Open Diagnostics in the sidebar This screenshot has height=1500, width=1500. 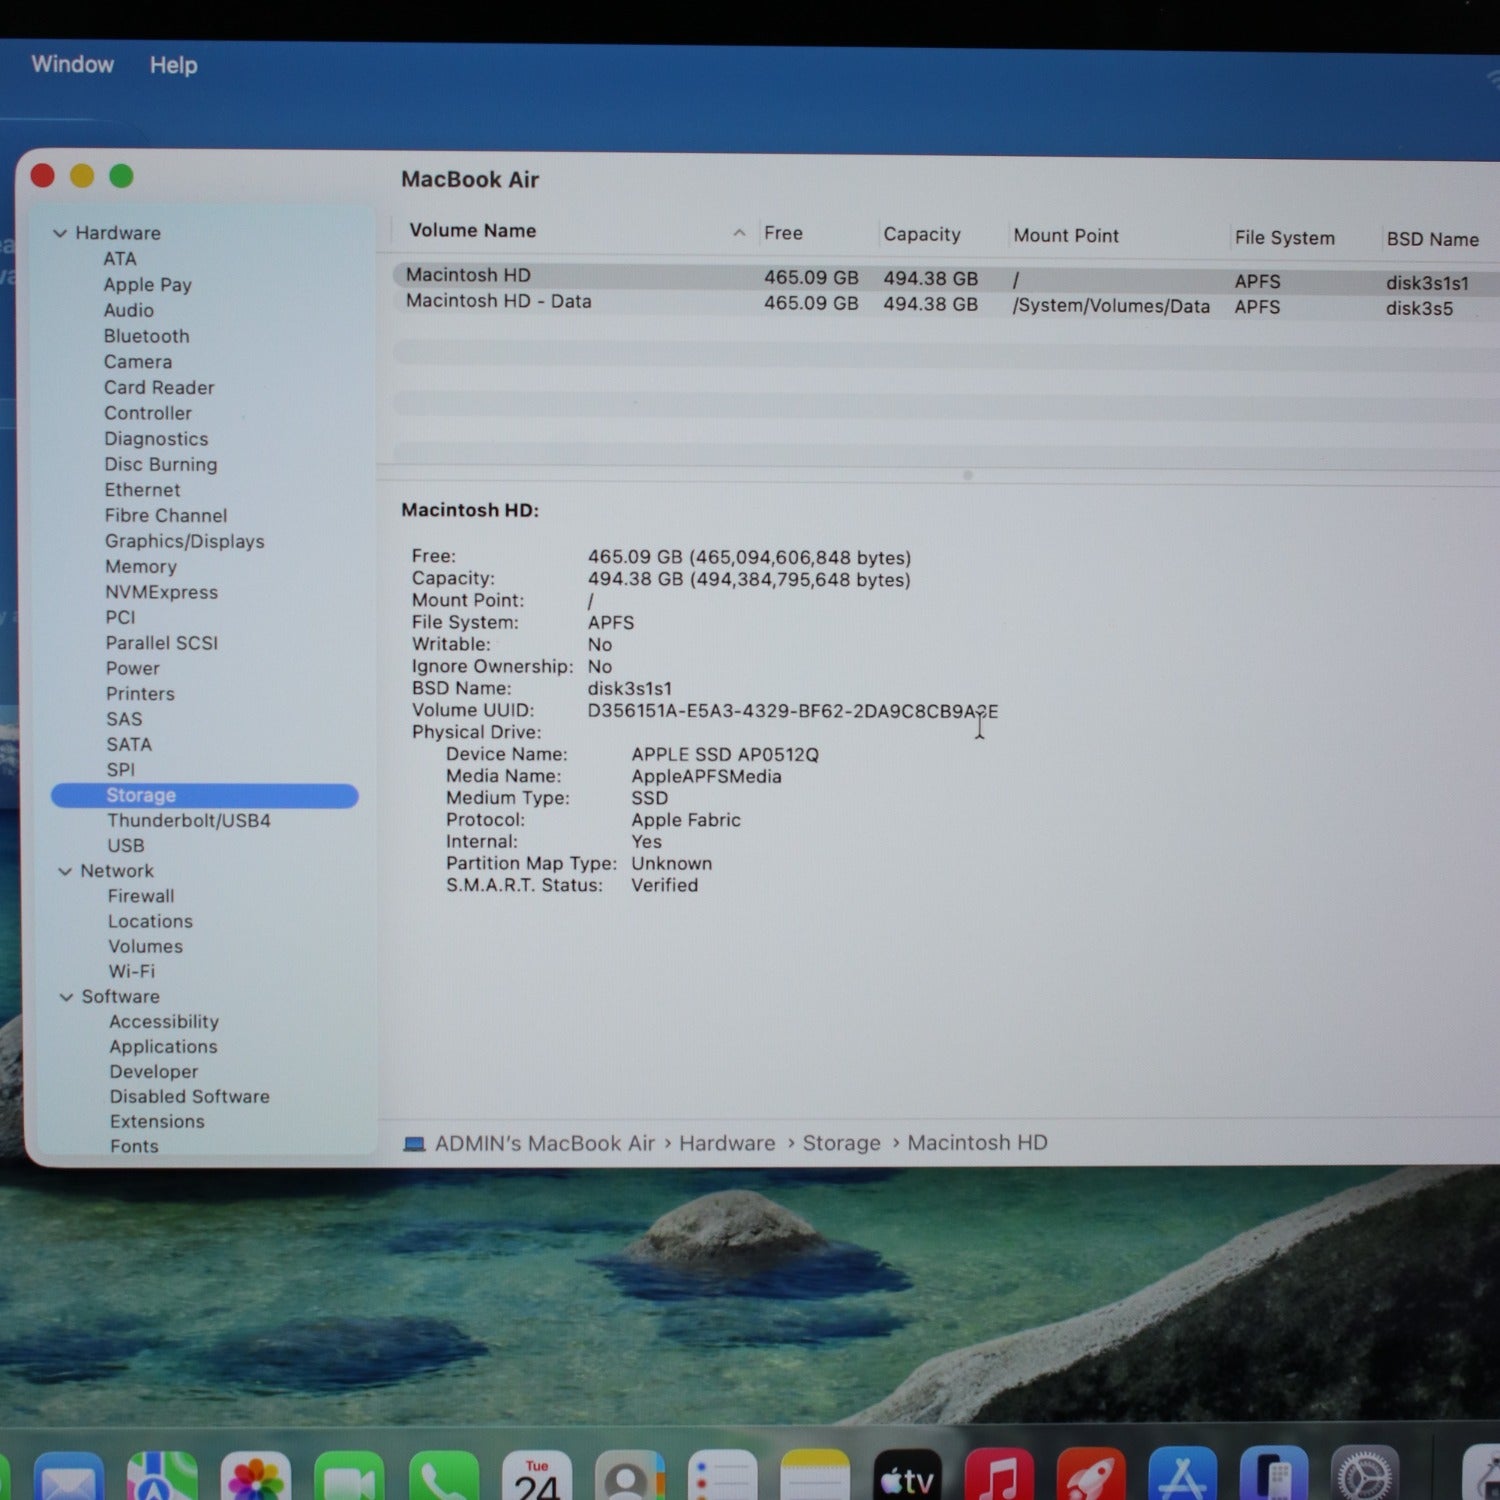pos(157,439)
